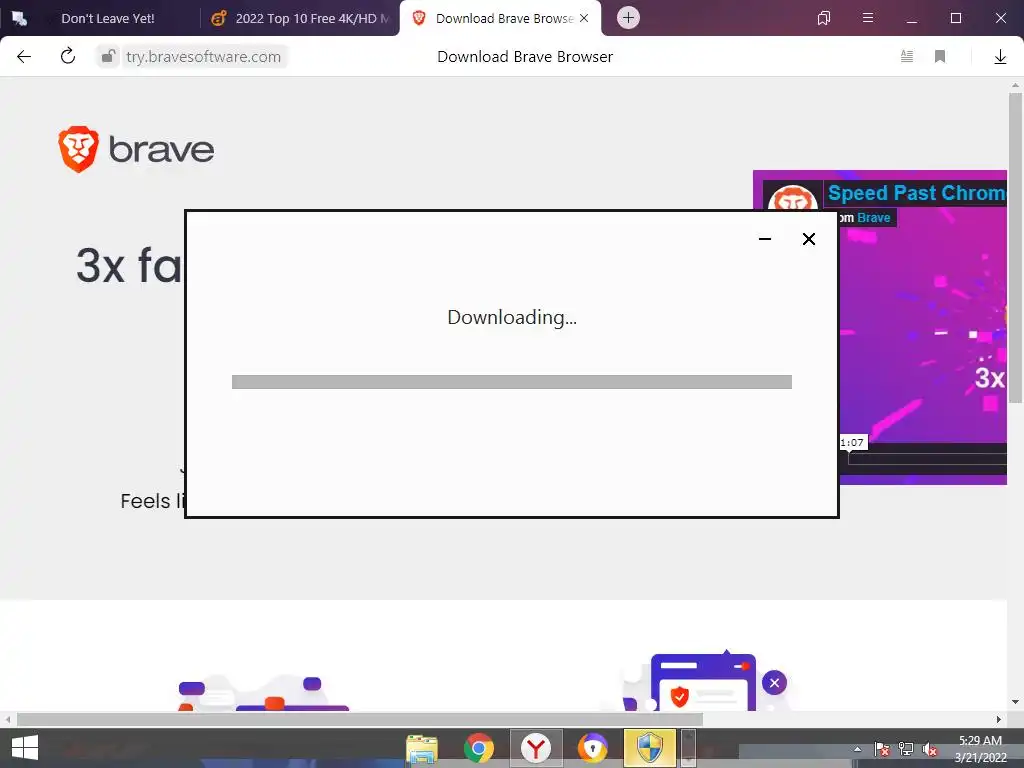The image size is (1024, 768).
Task: Click the Downloading... status text
Action: (x=512, y=317)
